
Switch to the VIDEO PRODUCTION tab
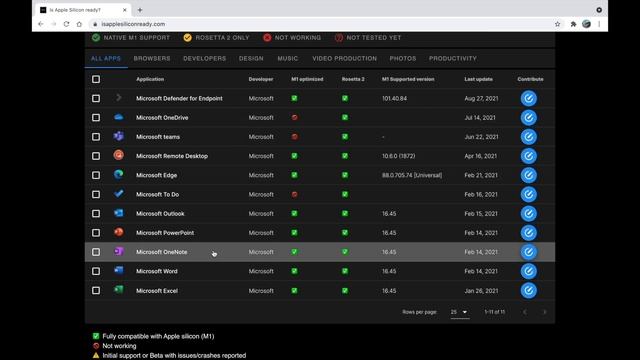pos(344,58)
